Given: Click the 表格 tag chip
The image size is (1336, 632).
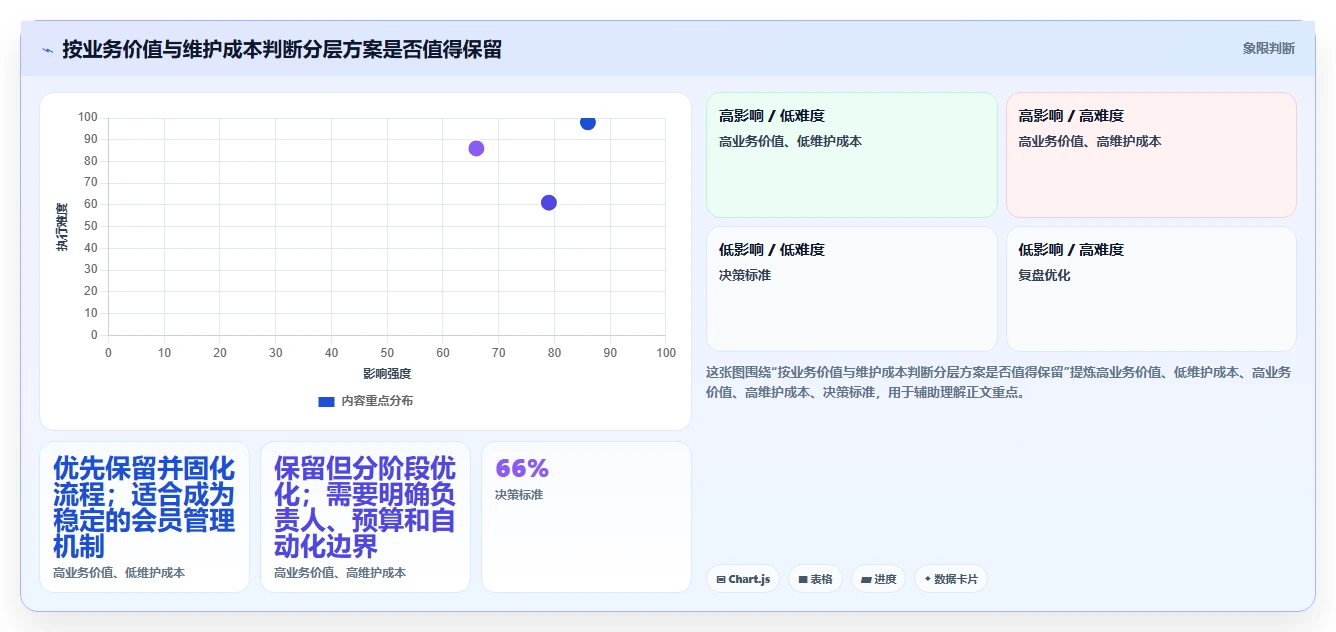Looking at the screenshot, I should 815,579.
